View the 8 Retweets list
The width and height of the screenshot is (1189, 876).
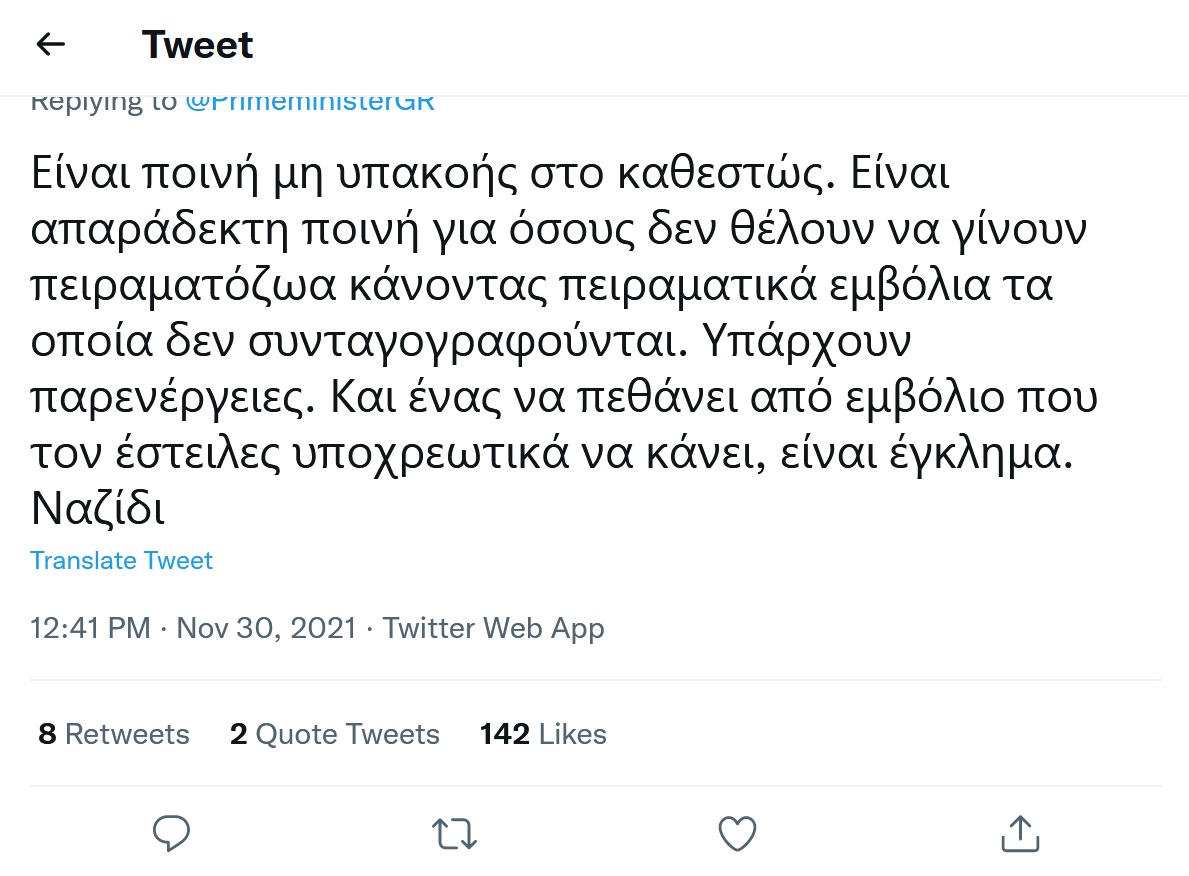coord(113,734)
